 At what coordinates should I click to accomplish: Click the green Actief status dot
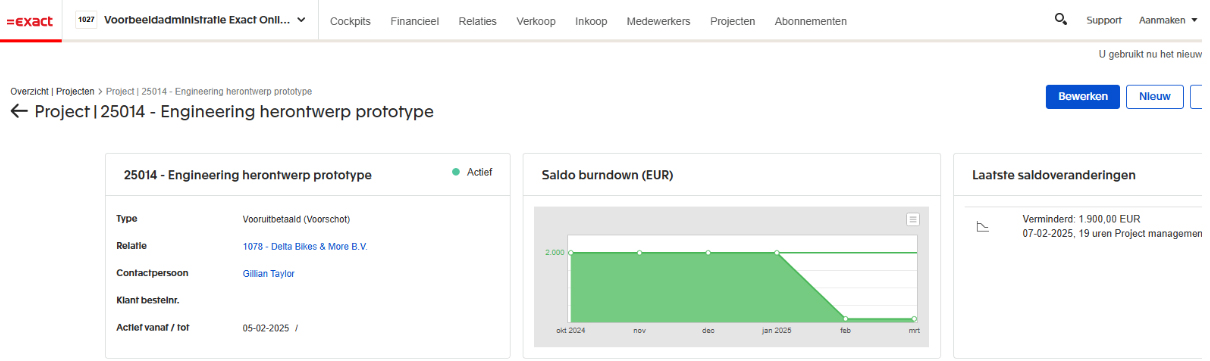pos(456,172)
